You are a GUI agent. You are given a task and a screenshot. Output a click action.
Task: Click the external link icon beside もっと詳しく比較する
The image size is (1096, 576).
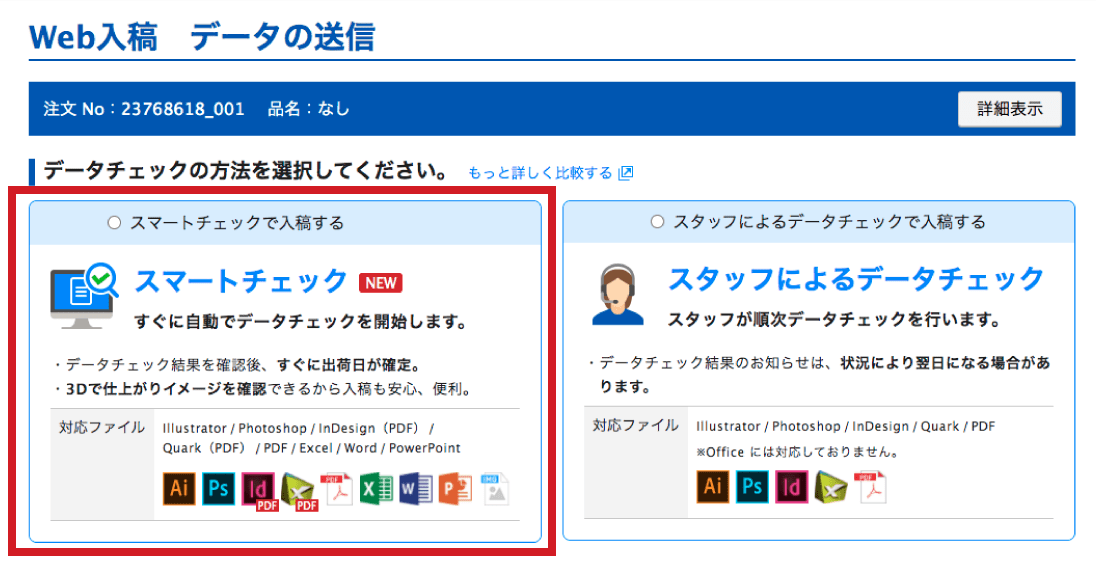pos(626,173)
